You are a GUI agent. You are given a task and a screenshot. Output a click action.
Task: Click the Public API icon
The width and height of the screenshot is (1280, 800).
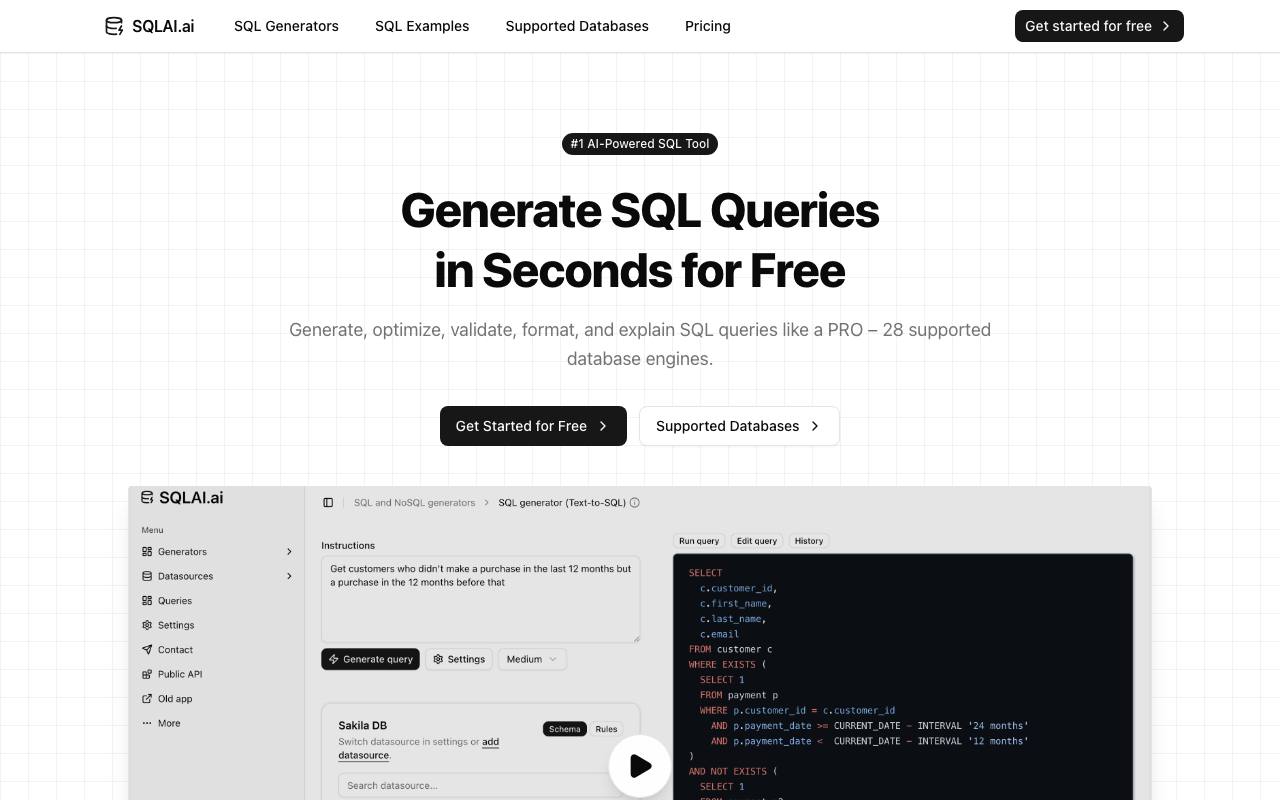tap(147, 674)
